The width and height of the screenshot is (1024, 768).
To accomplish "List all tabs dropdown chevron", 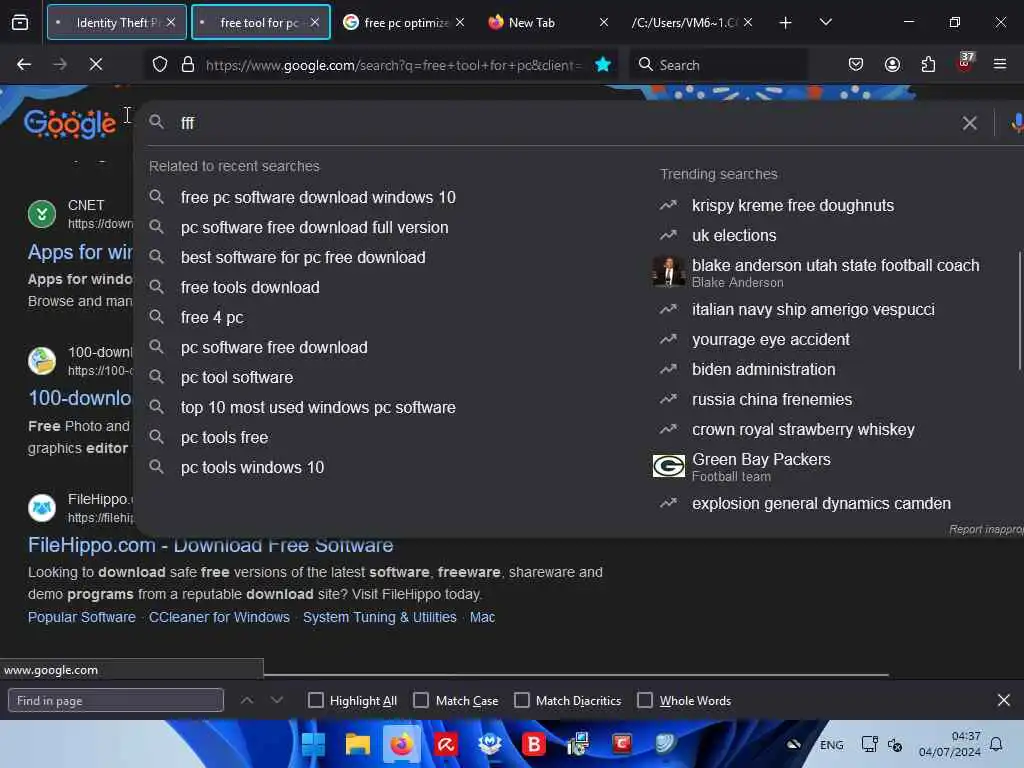I will (825, 23).
